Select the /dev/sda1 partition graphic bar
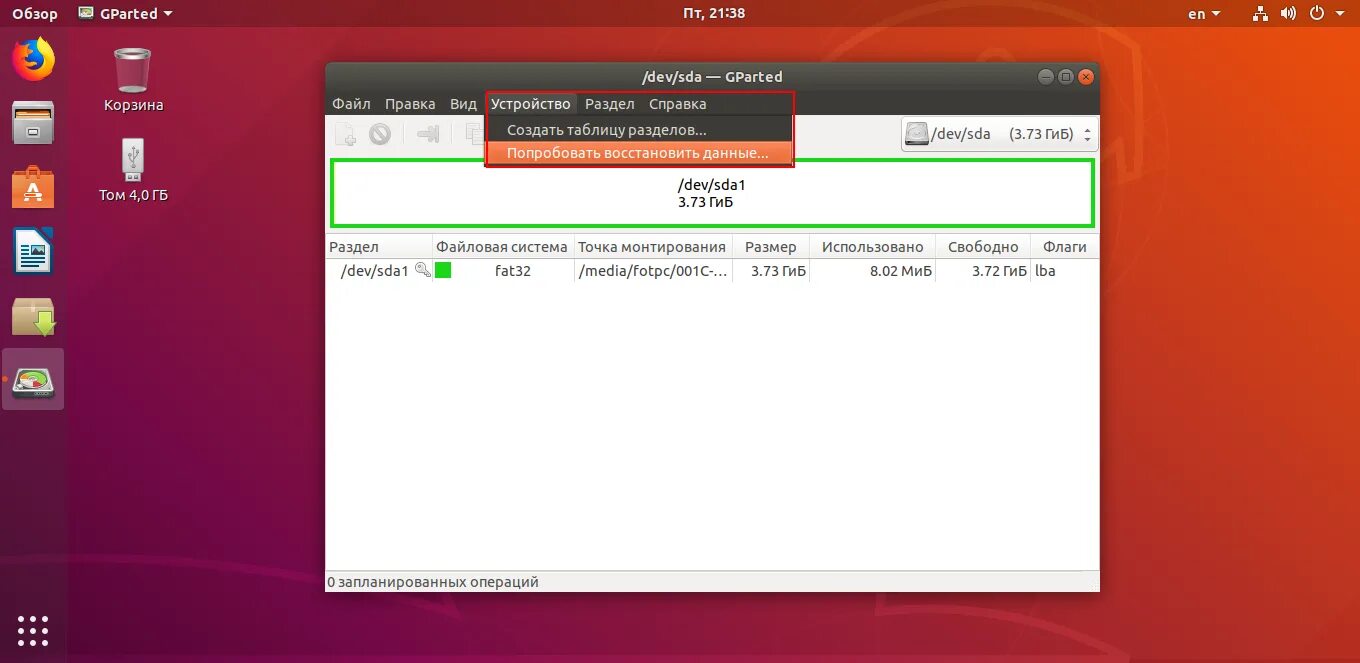The image size is (1360, 663). pyautogui.click(x=712, y=193)
